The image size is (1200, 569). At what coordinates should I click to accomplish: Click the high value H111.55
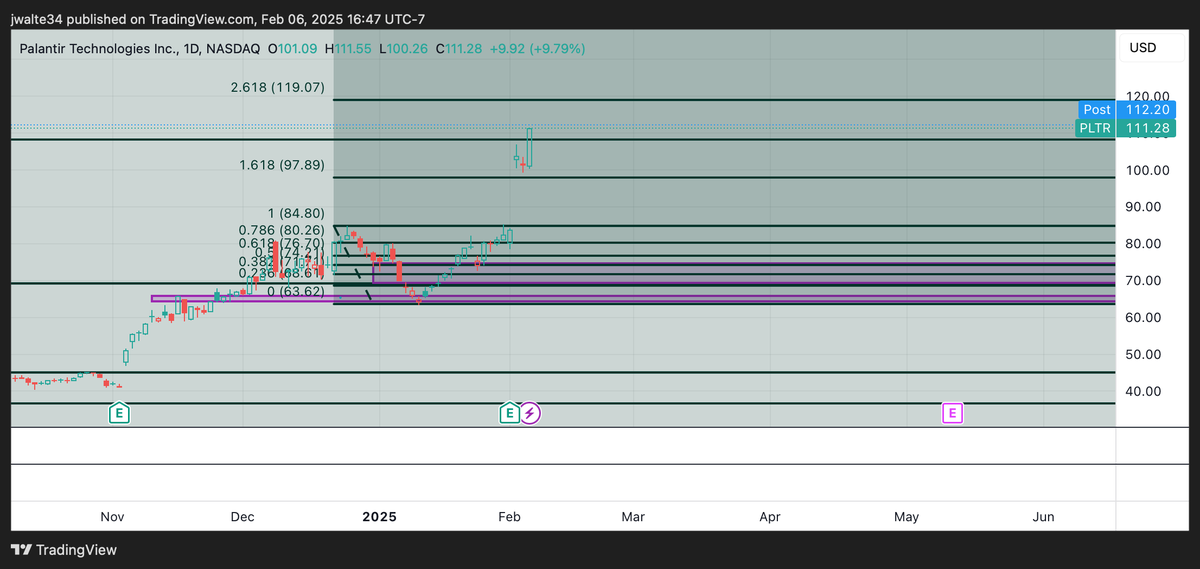347,48
